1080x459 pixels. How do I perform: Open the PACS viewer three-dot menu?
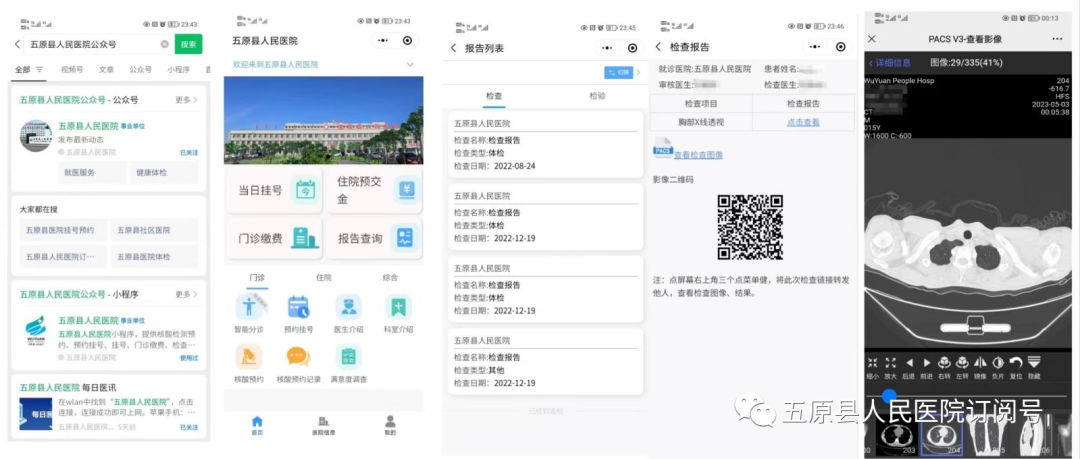pyautogui.click(x=1057, y=39)
